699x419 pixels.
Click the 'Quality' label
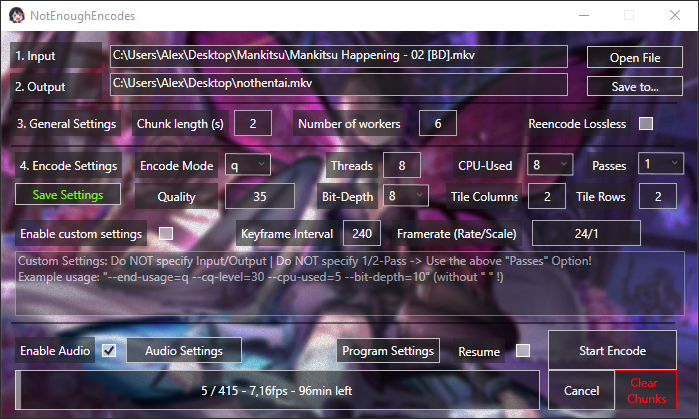(176, 197)
